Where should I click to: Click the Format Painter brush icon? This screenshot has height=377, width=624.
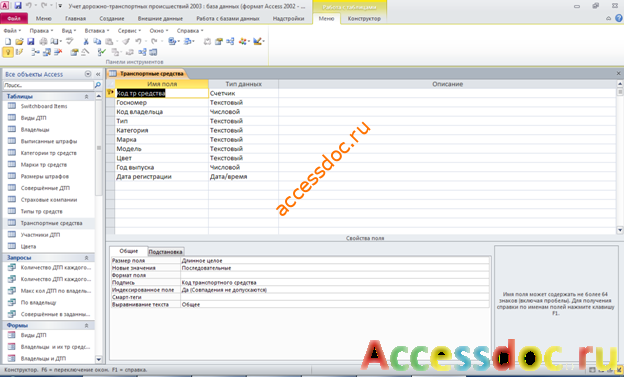coord(126,41)
